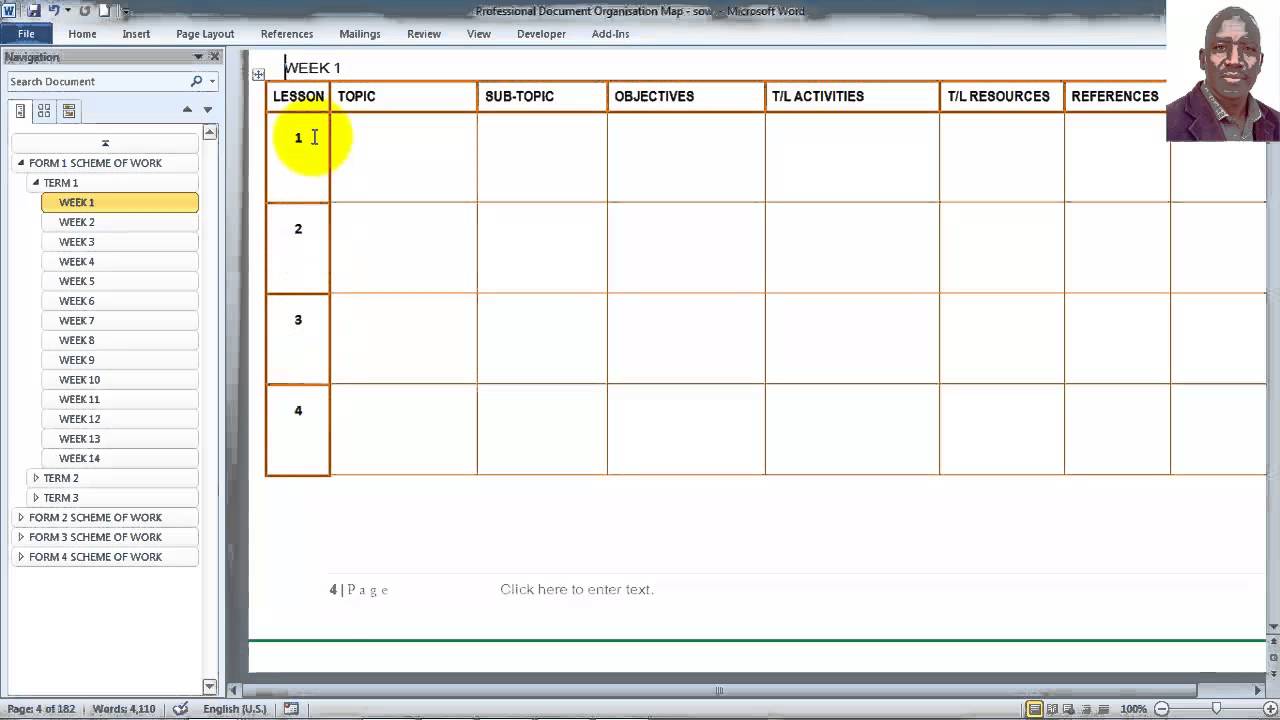Click the 100% zoom level button
The height and width of the screenshot is (720, 1280).
[x=1133, y=709]
